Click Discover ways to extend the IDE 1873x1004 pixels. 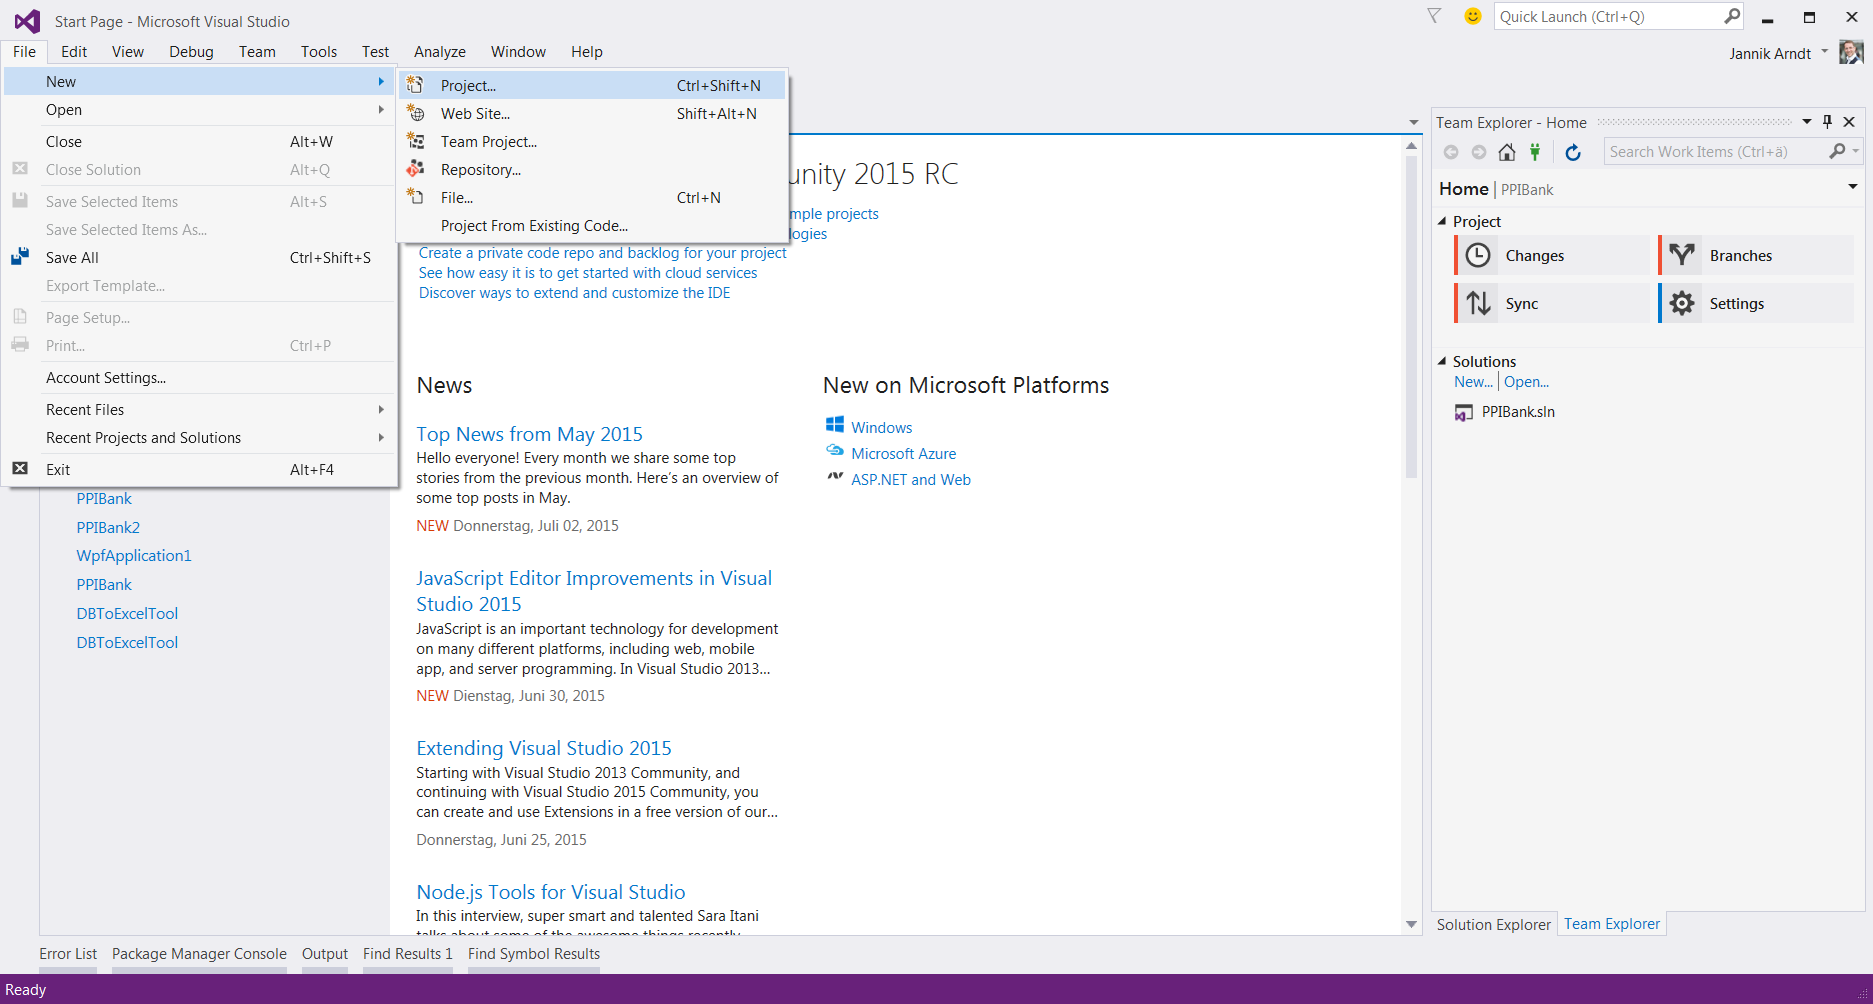coord(574,293)
